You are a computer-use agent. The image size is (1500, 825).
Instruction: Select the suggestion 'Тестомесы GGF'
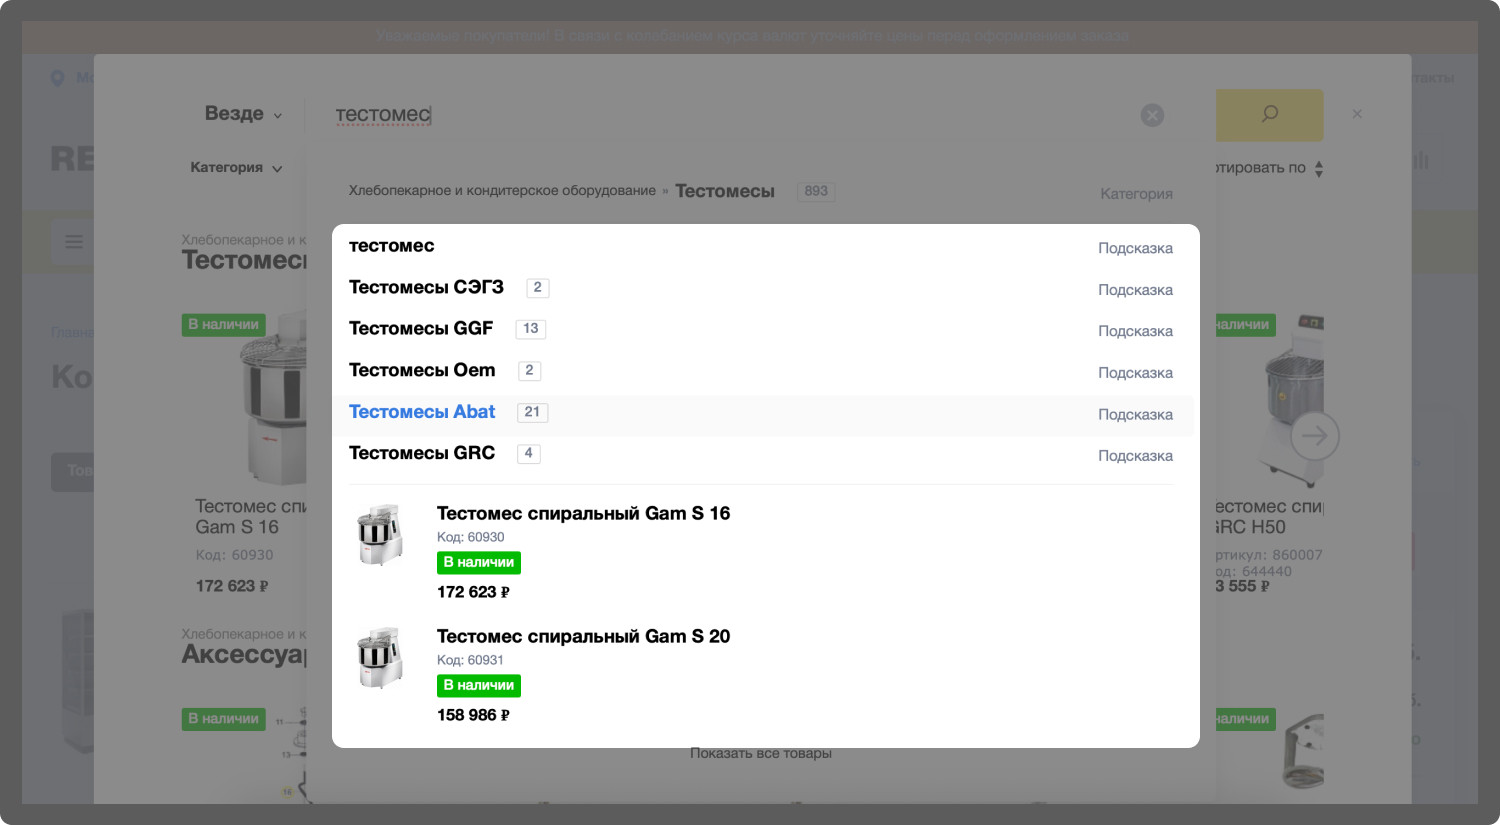pyautogui.click(x=761, y=330)
